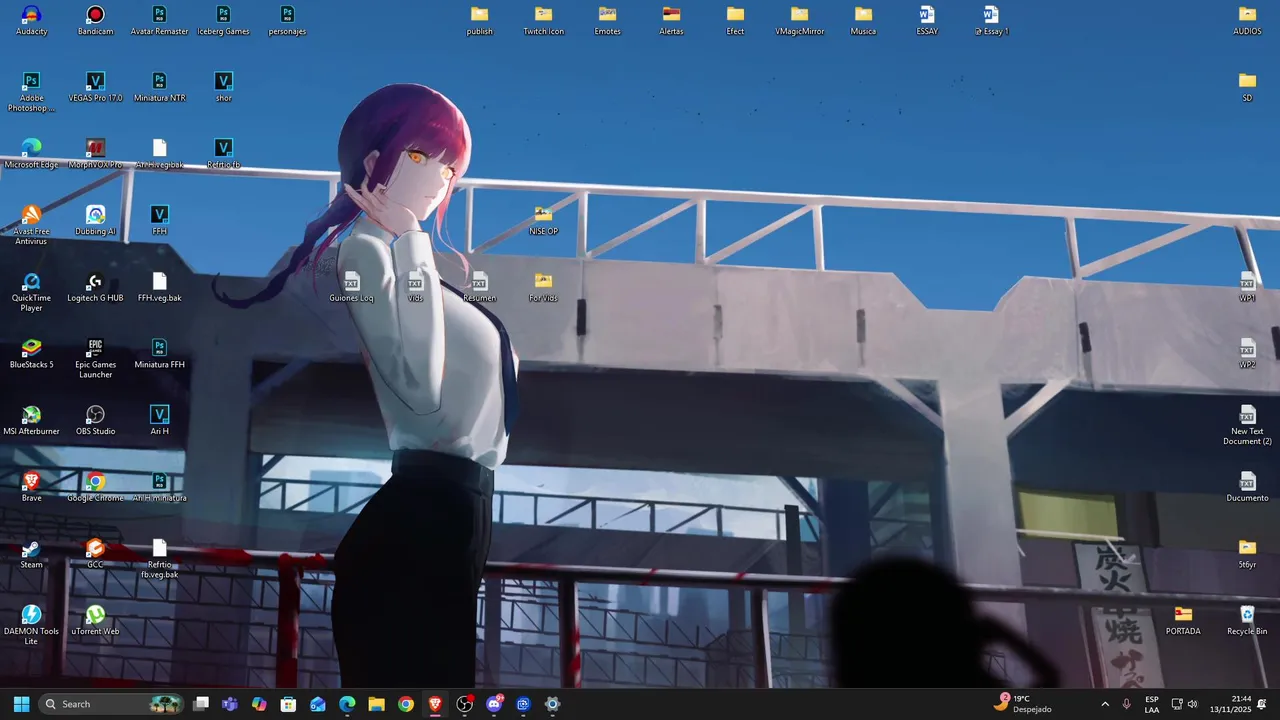1280x720 pixels.
Task: Launch OBS Studio desktop shortcut
Action: [x=95, y=421]
